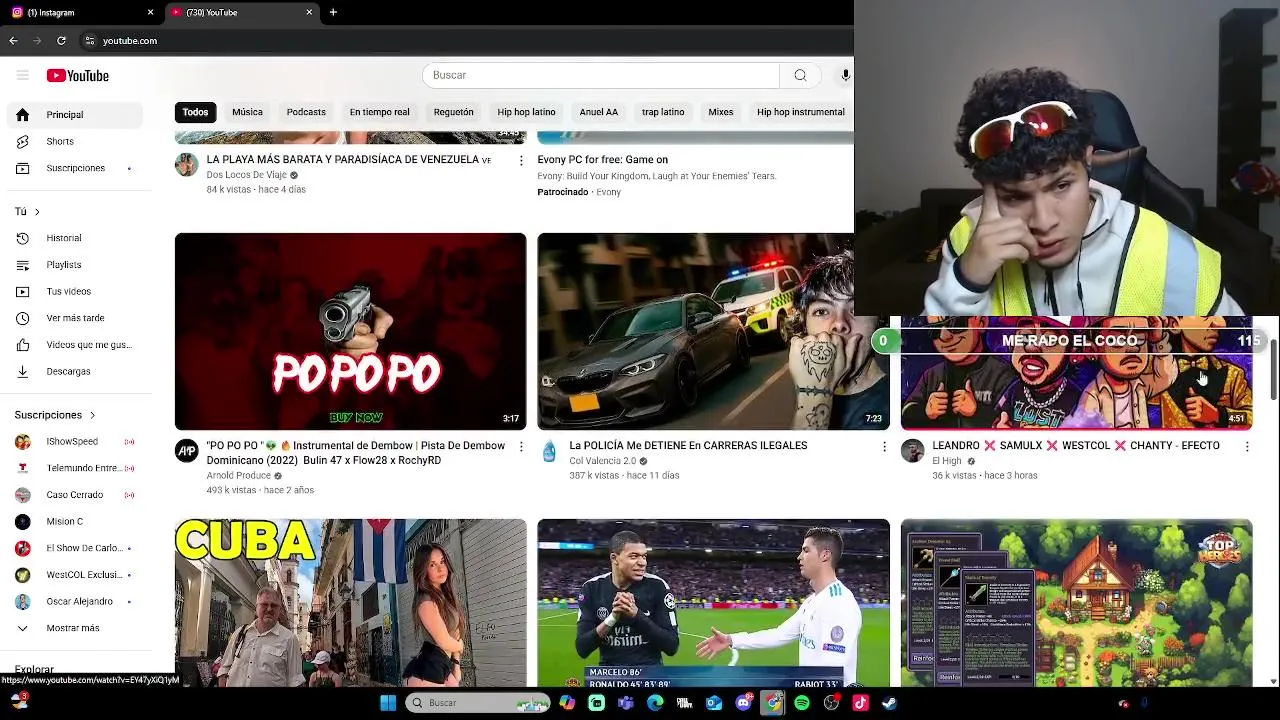Select the Mixes filter chip
Screen dimensions: 1280x720
pos(721,112)
